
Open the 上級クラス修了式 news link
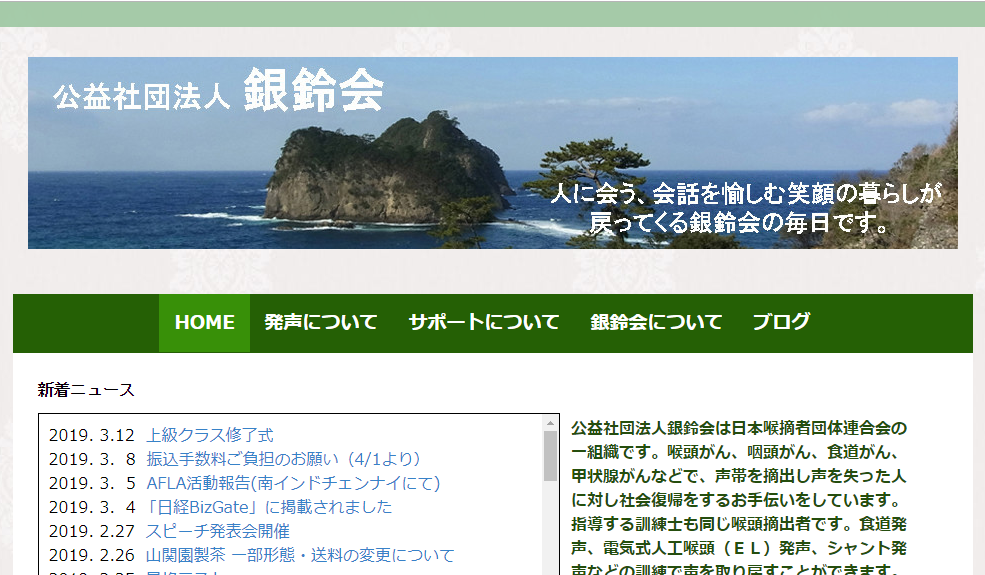click(x=209, y=435)
